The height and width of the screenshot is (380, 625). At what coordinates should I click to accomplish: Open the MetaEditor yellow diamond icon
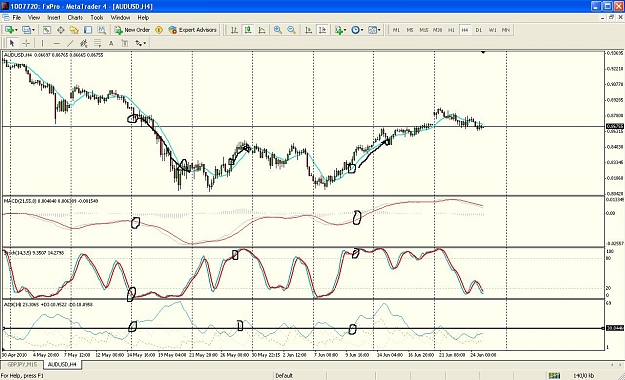pos(159,30)
